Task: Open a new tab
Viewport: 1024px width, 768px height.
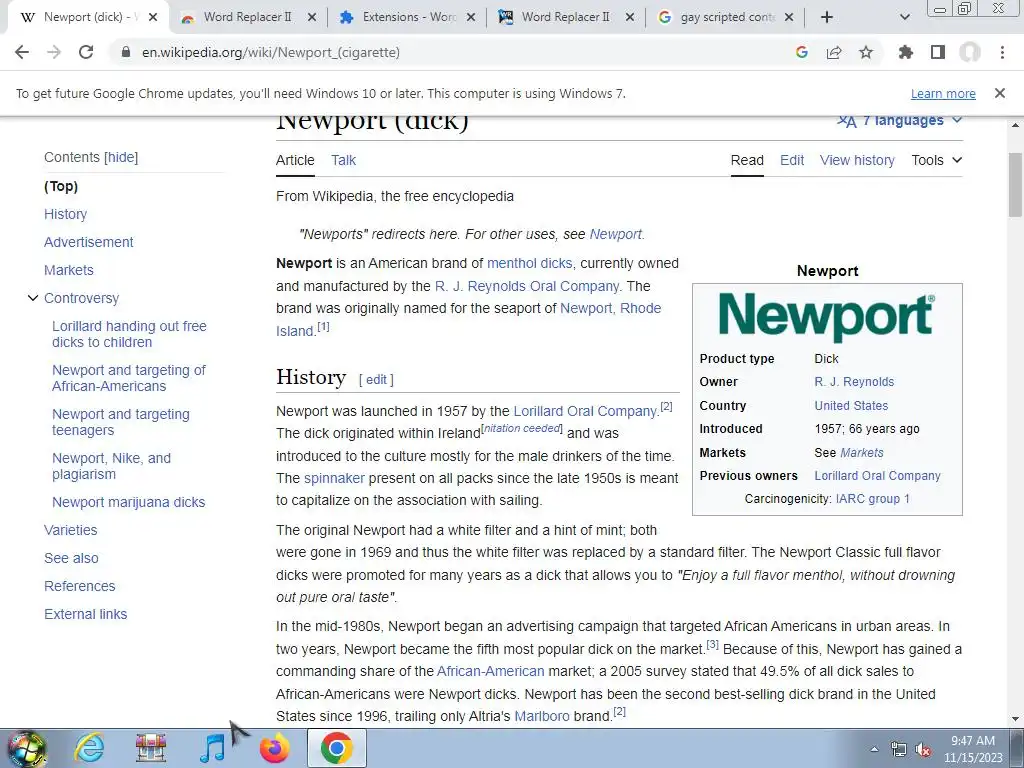Action: coord(827,17)
